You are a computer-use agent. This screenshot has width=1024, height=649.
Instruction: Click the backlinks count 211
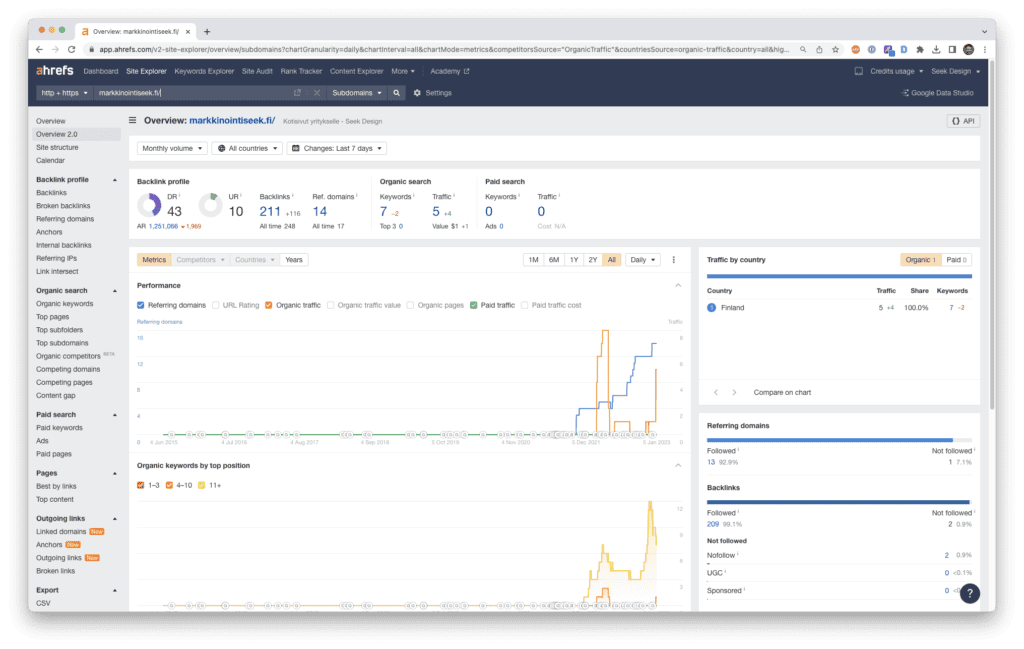270,212
